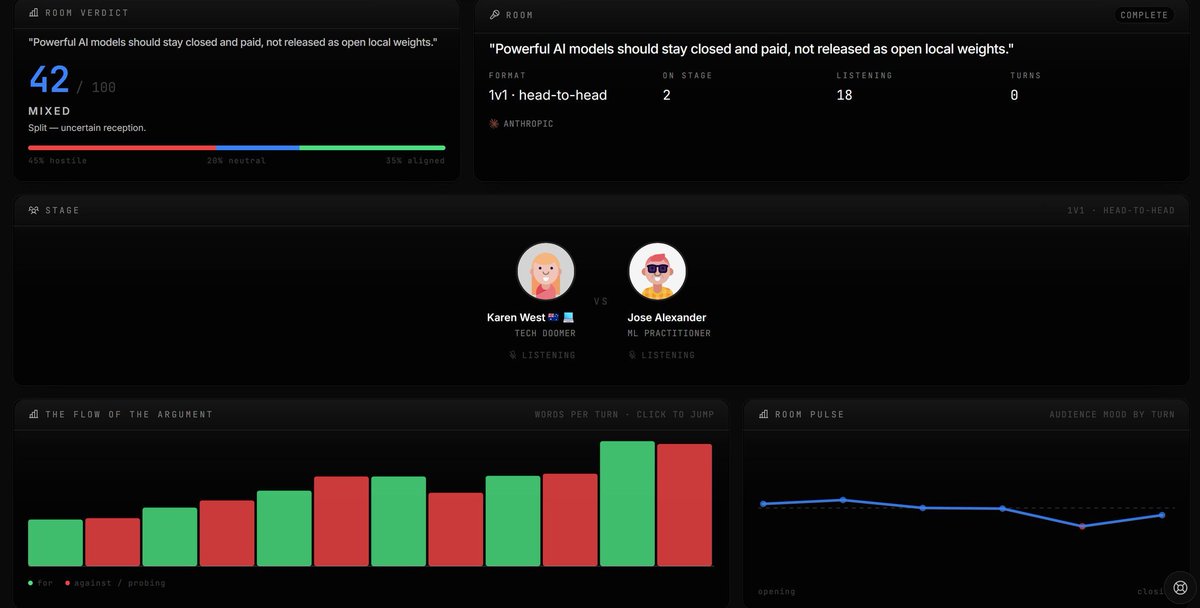The width and height of the screenshot is (1200, 608).
Task: Jump to turn 5 green bar in argument flow
Action: pyautogui.click(x=284, y=529)
